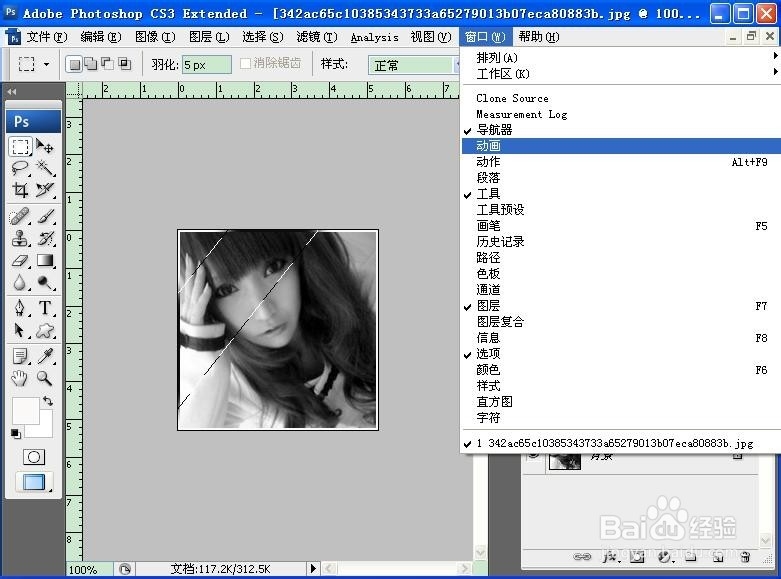Open adjustment layer menu in Layers panel

coord(664,557)
